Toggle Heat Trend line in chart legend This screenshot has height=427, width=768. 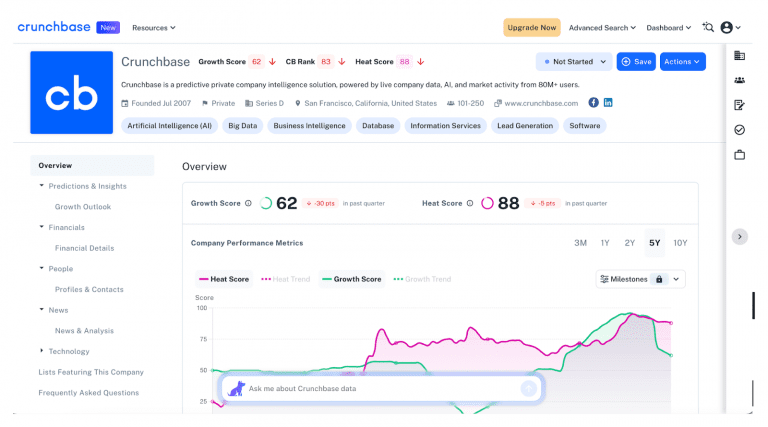point(286,279)
